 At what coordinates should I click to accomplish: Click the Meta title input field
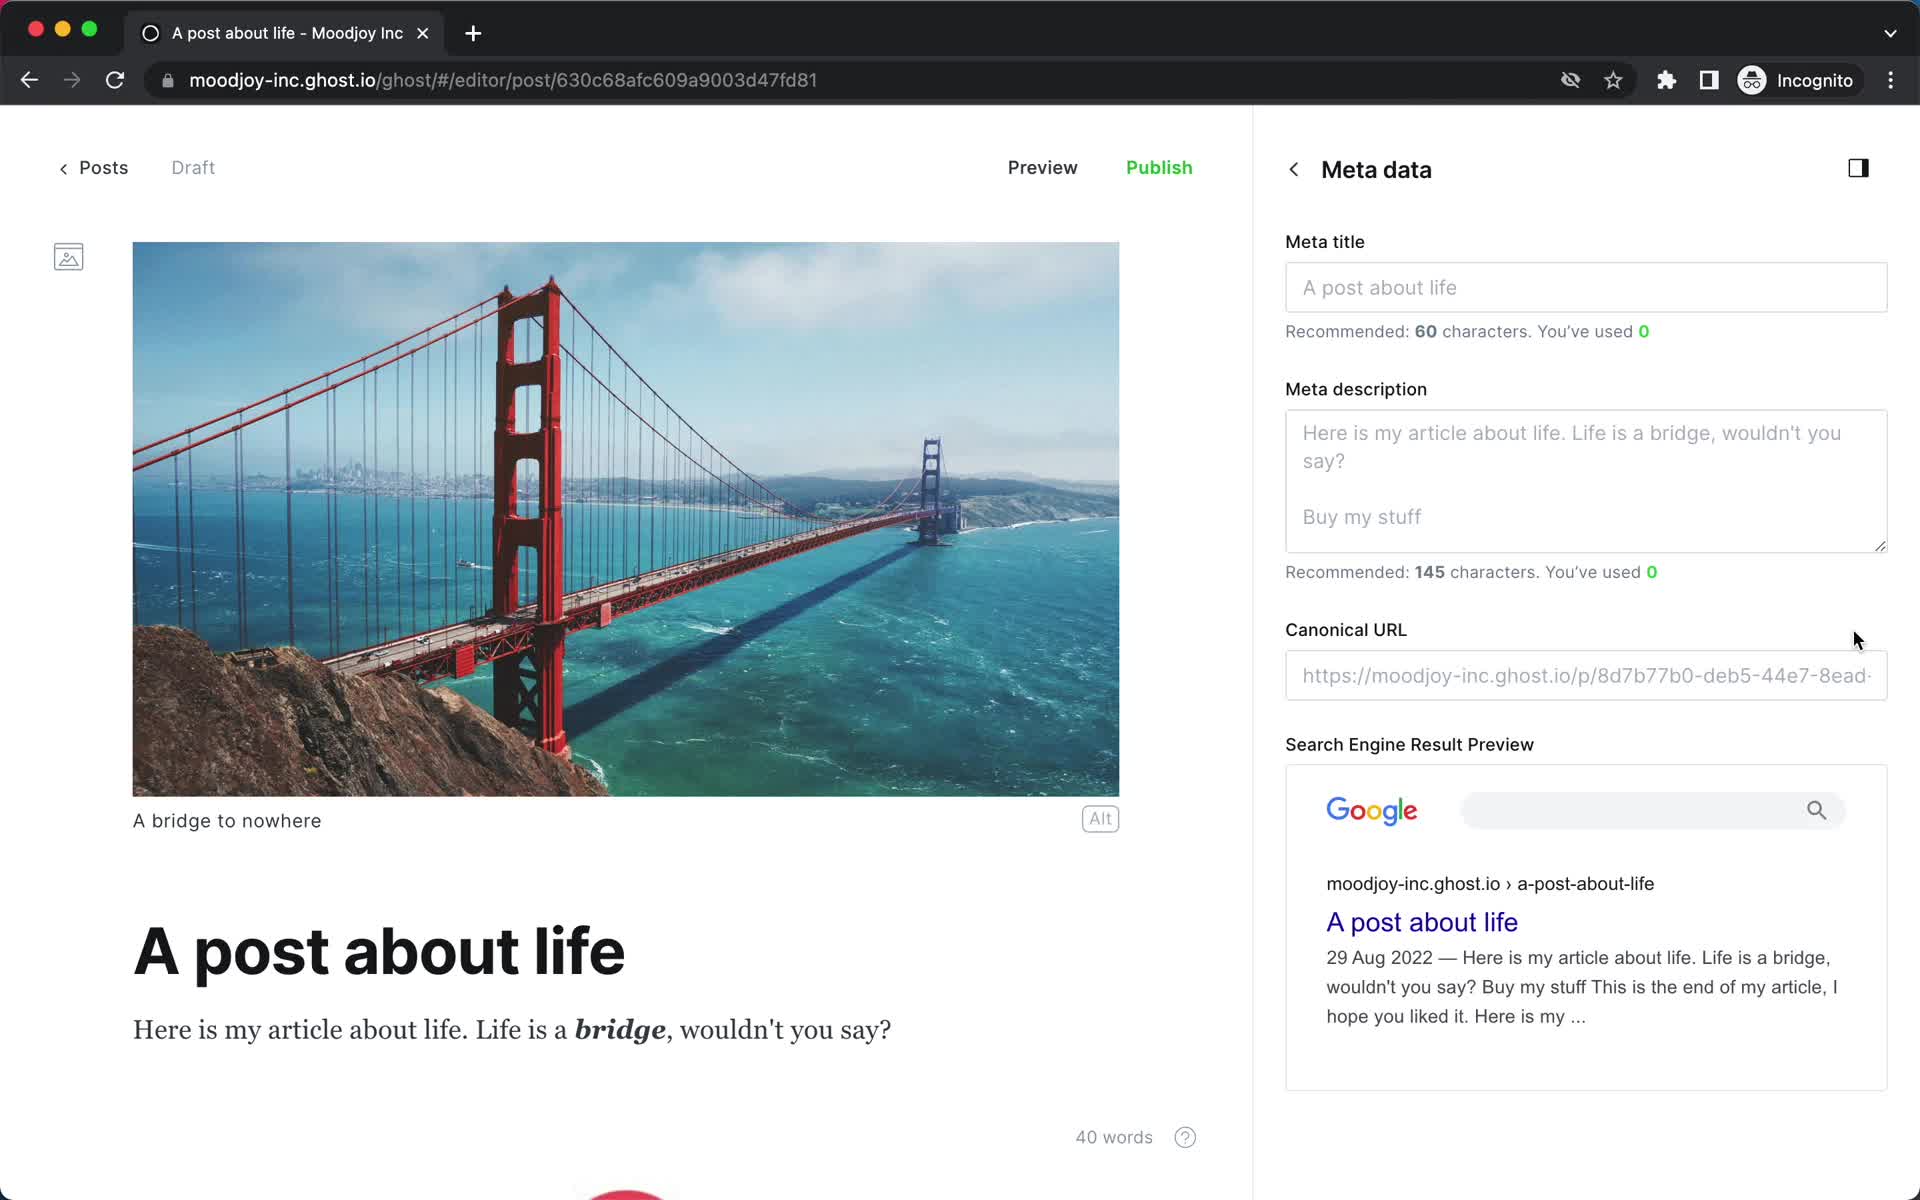point(1585,288)
